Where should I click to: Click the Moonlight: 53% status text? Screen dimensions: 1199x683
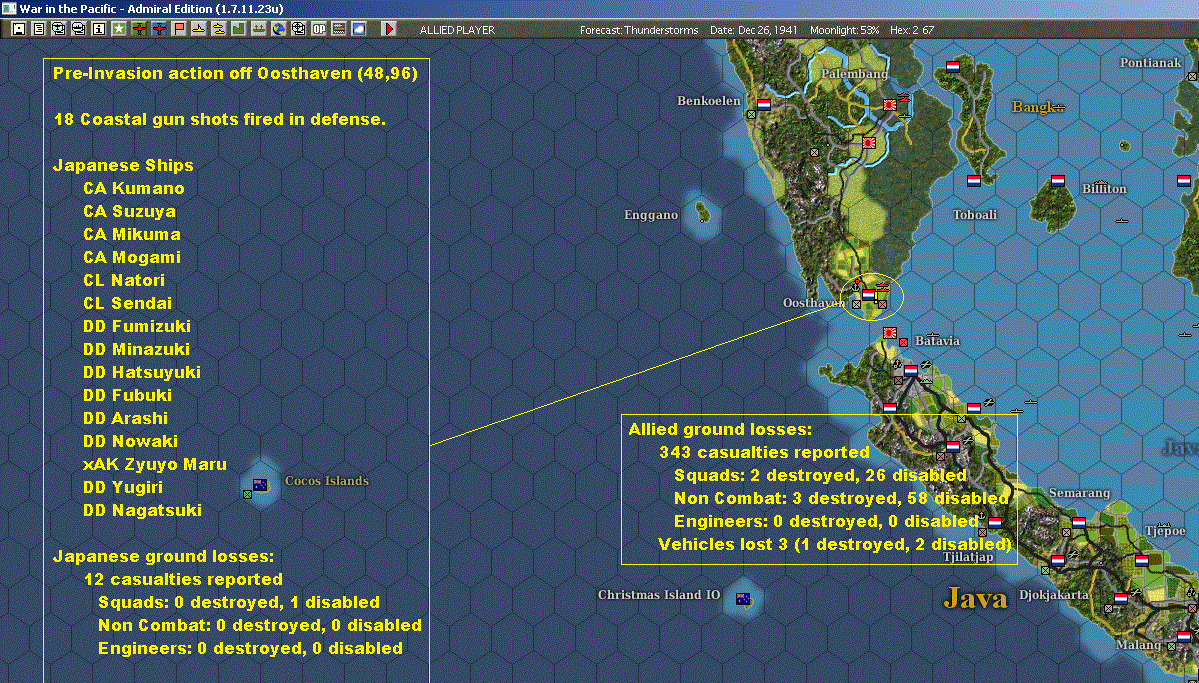coord(844,30)
